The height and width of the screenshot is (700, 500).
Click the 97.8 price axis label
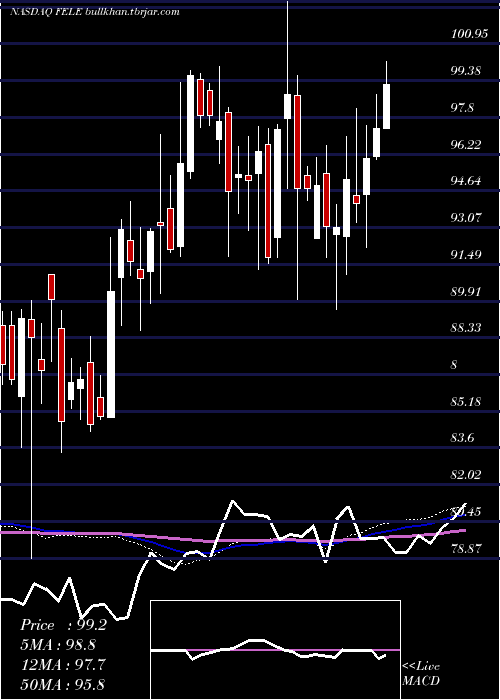click(x=462, y=108)
